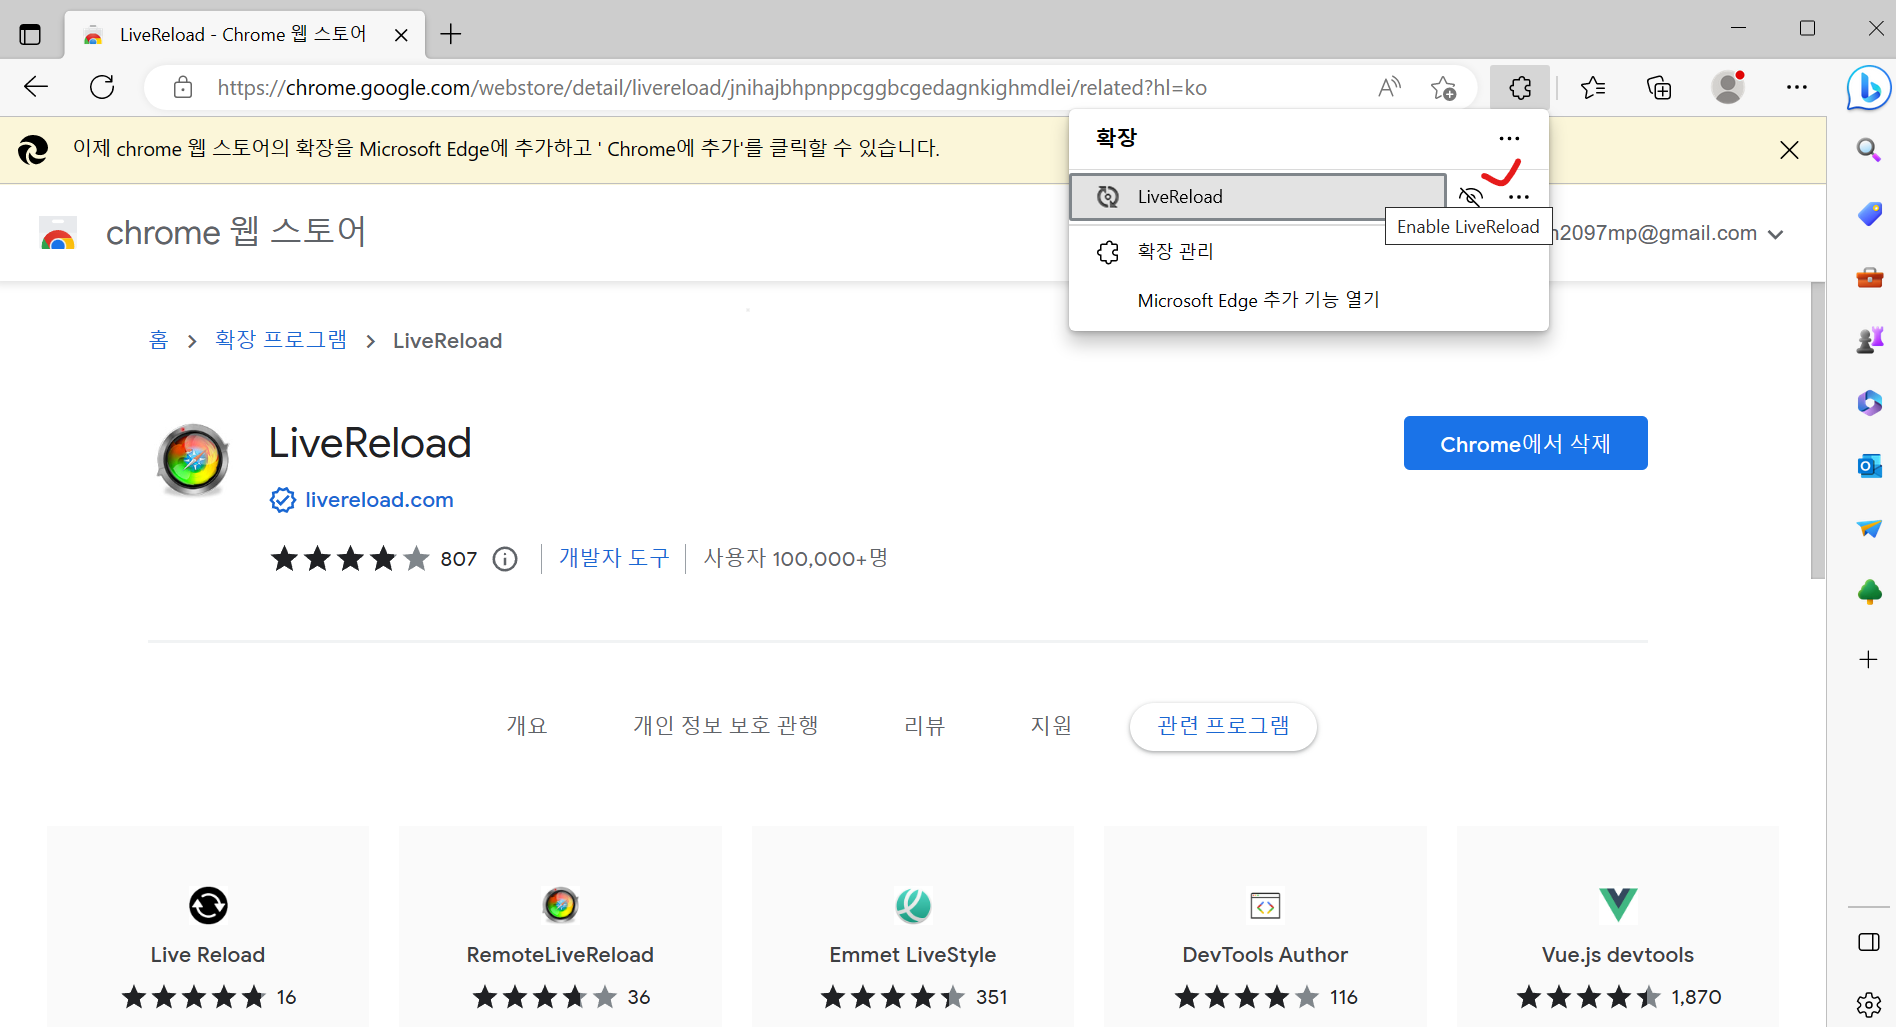Open Edge Settings and more menu
Viewport: 1896px width, 1027px height.
(x=1797, y=87)
